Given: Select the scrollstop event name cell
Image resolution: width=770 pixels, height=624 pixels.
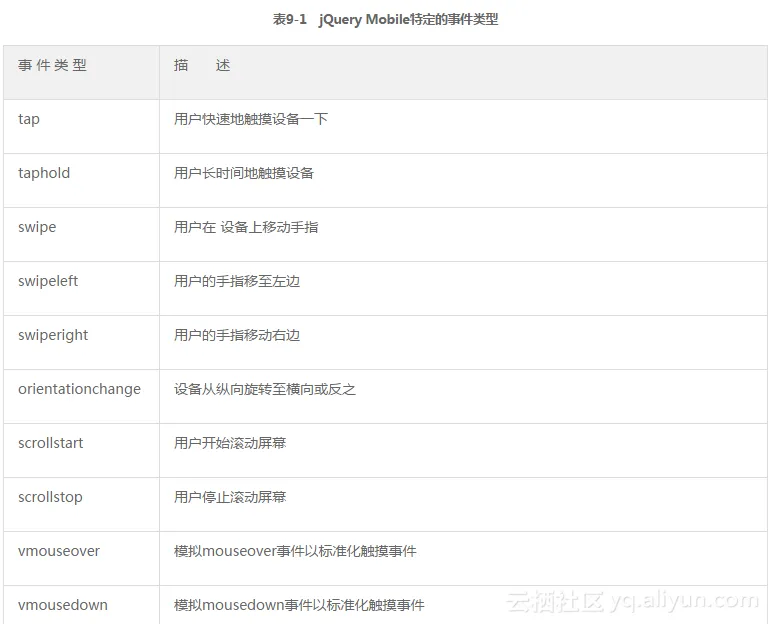Looking at the screenshot, I should point(82,505).
